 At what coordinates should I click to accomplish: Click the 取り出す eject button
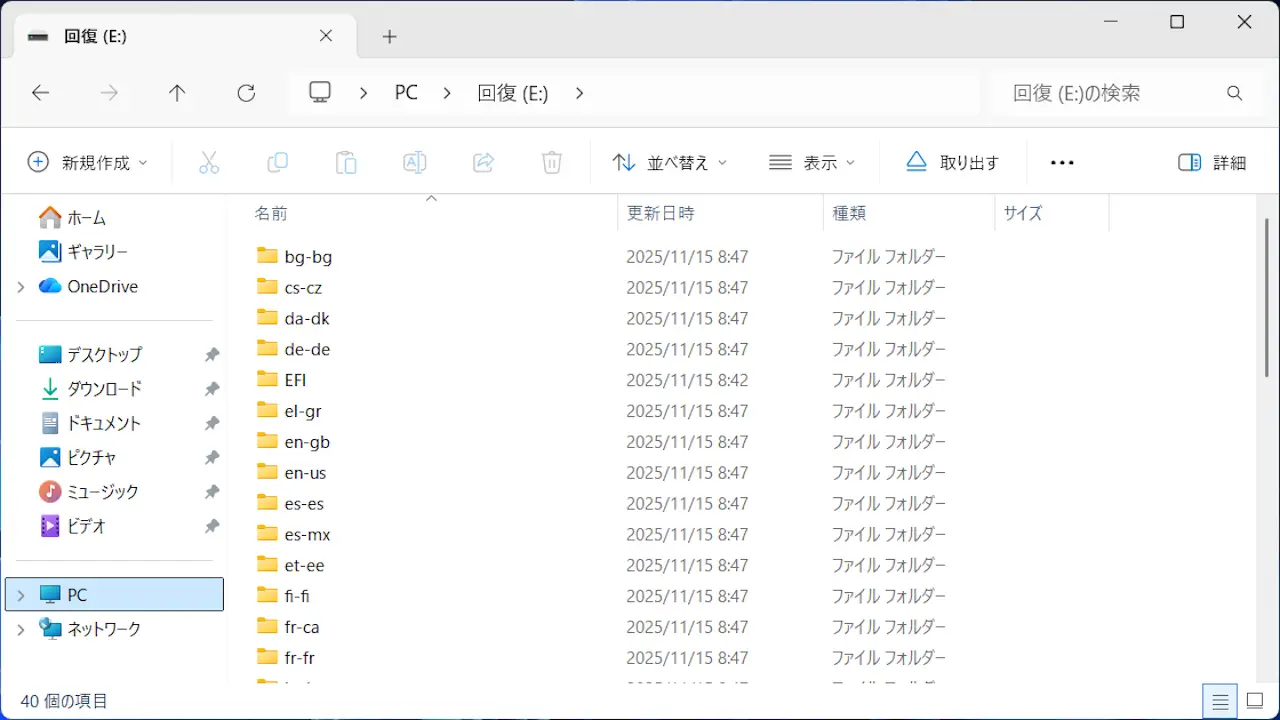(952, 162)
